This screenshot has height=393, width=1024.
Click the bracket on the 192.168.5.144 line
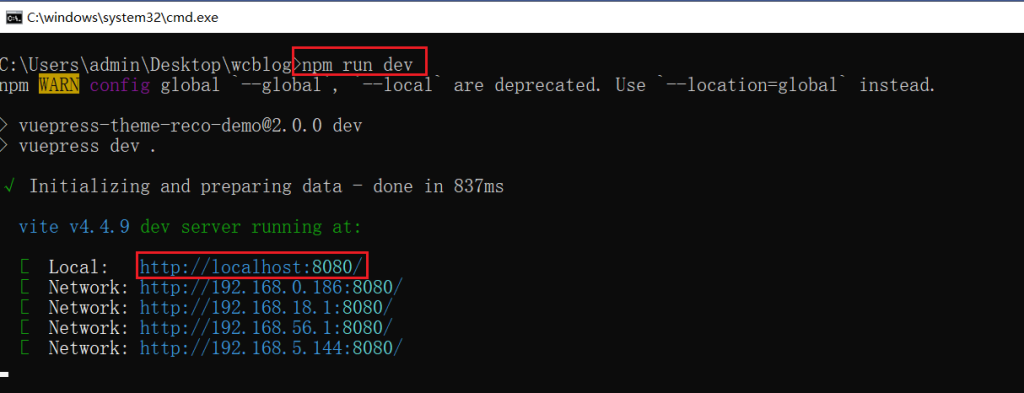(24, 347)
